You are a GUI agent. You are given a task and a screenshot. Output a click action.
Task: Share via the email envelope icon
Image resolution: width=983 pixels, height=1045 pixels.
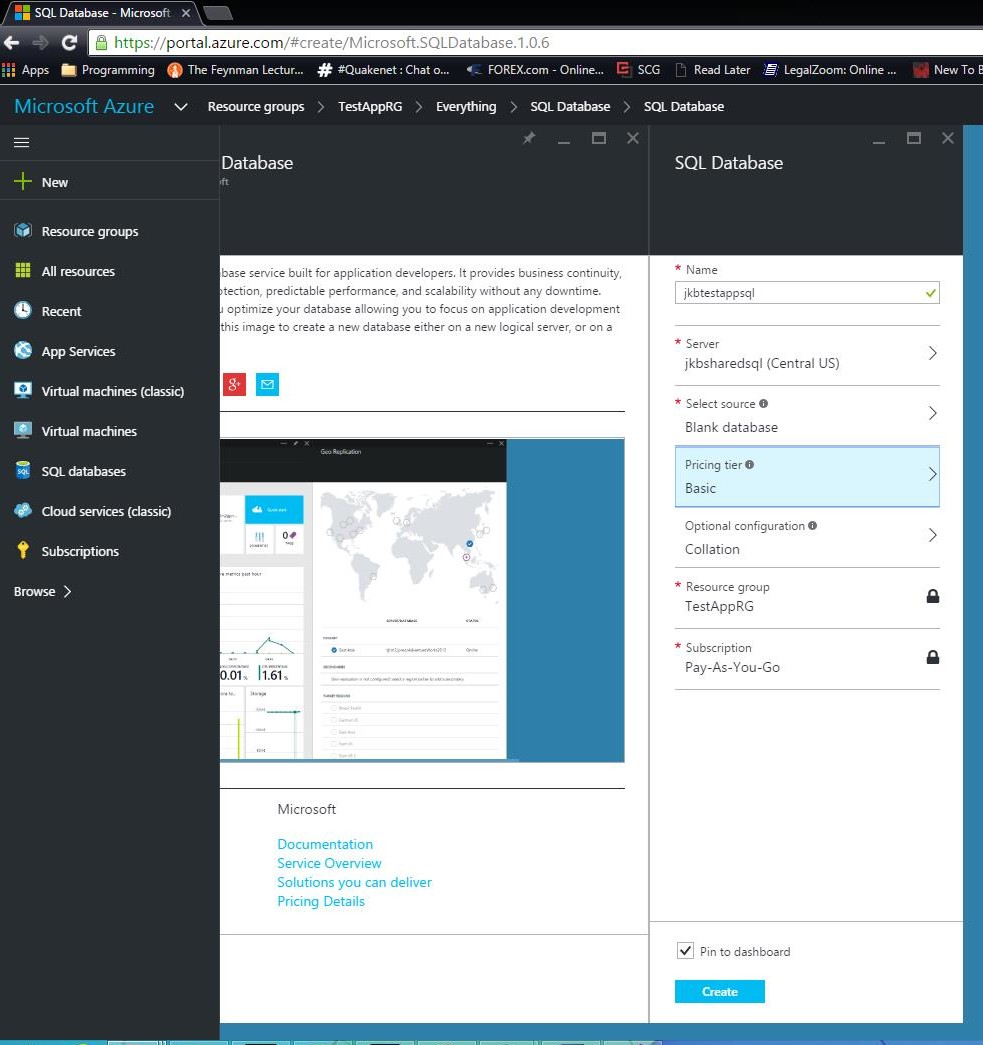[267, 384]
